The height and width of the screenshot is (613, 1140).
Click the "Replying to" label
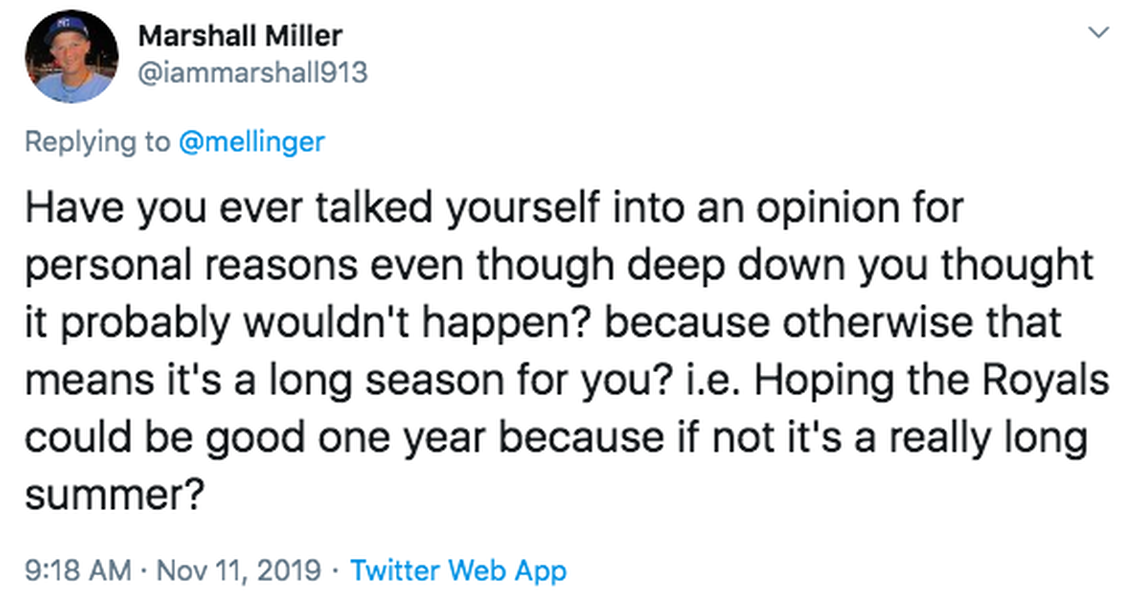click(x=97, y=142)
